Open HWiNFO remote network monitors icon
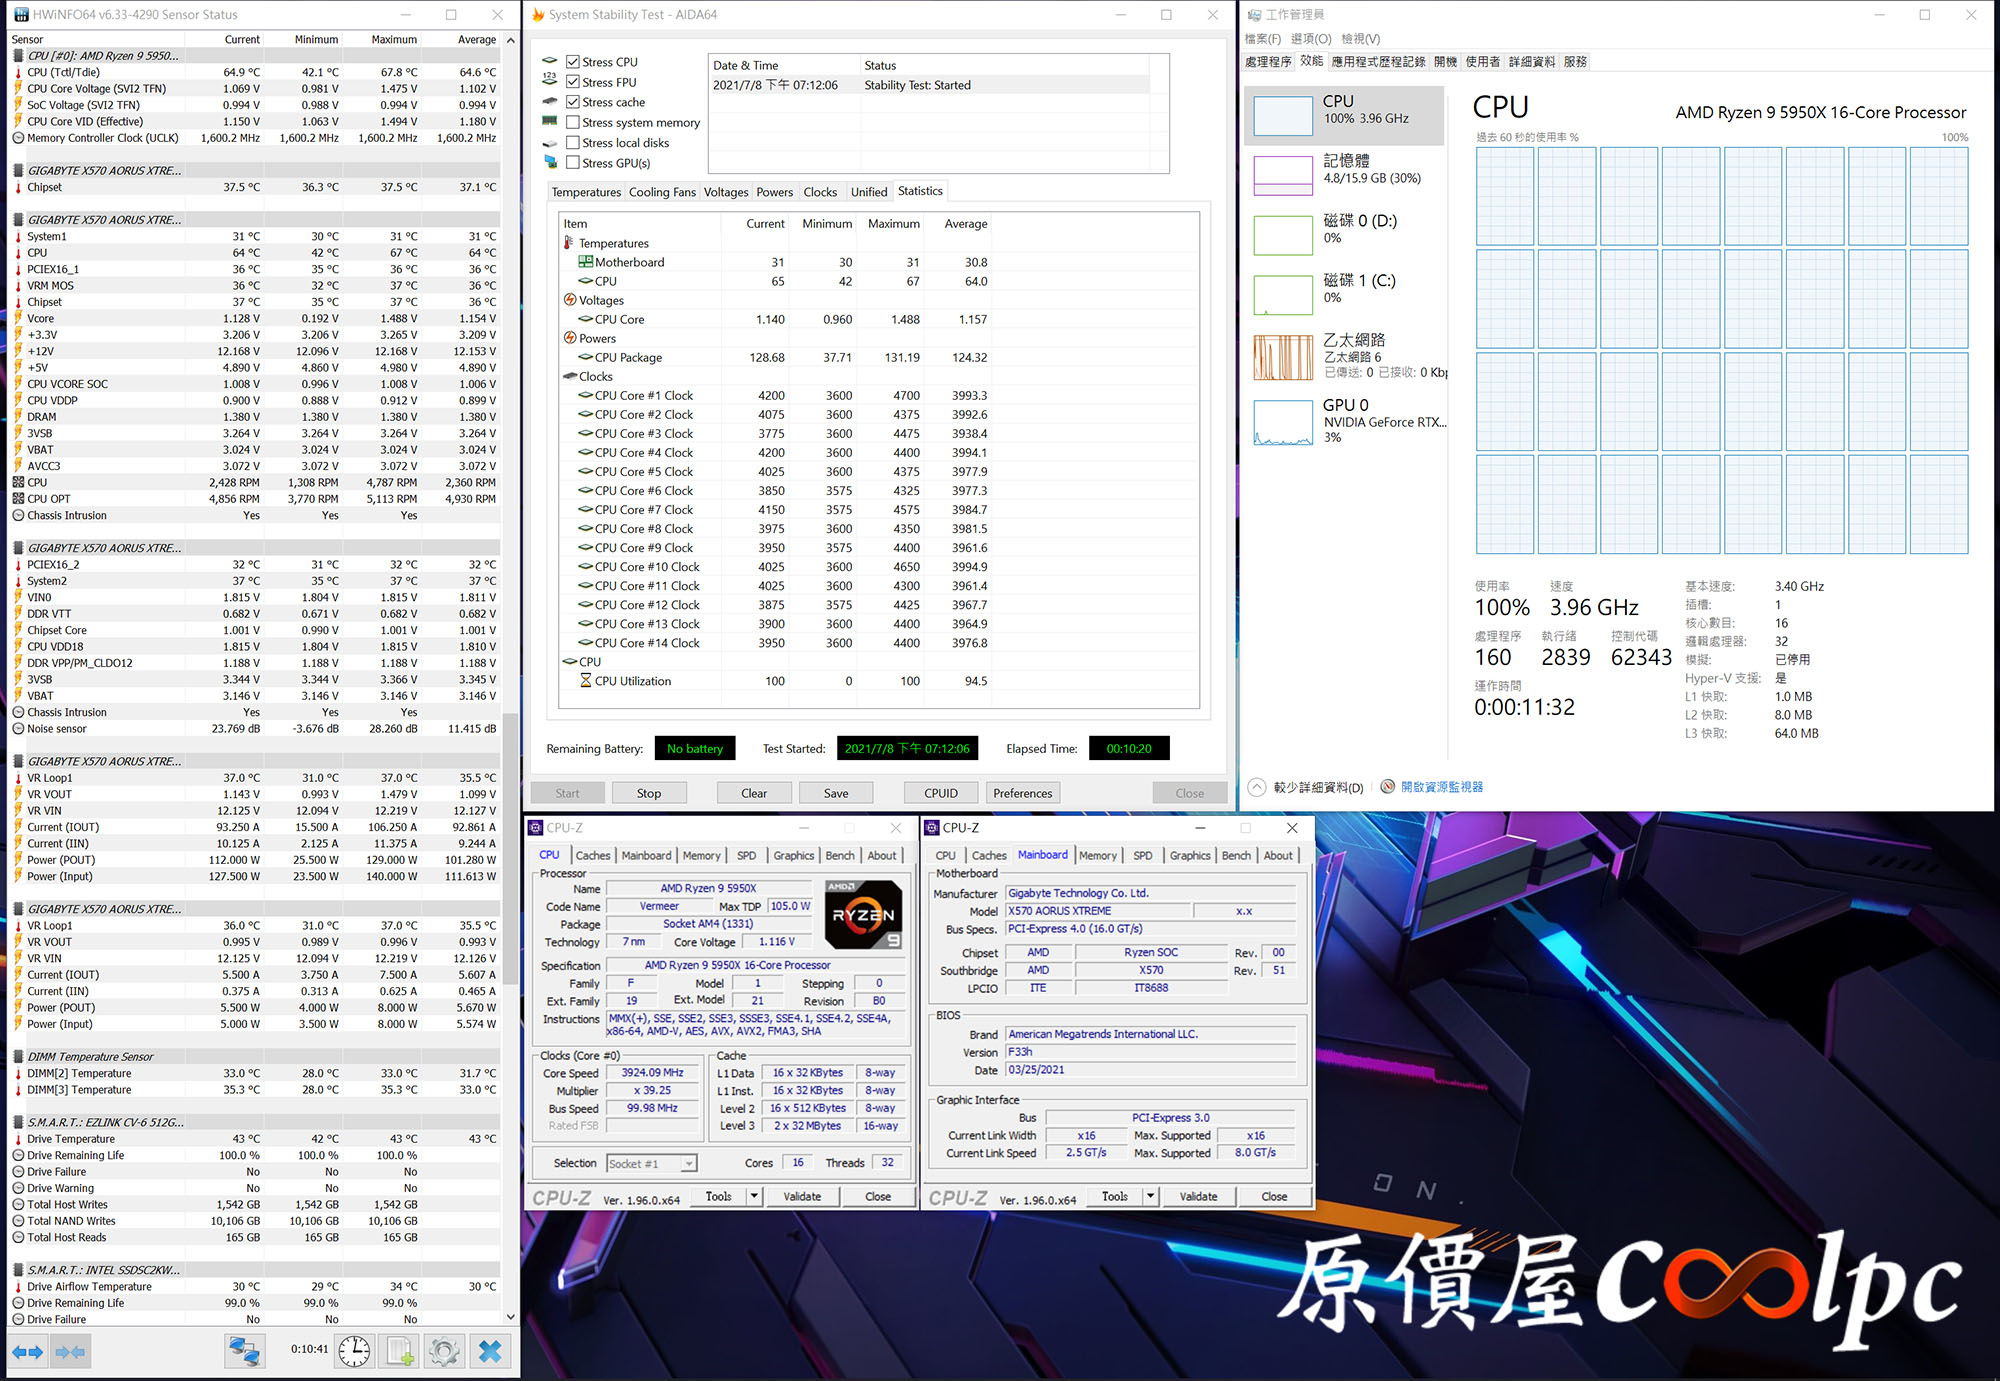Image resolution: width=2000 pixels, height=1381 pixels. pyautogui.click(x=244, y=1352)
